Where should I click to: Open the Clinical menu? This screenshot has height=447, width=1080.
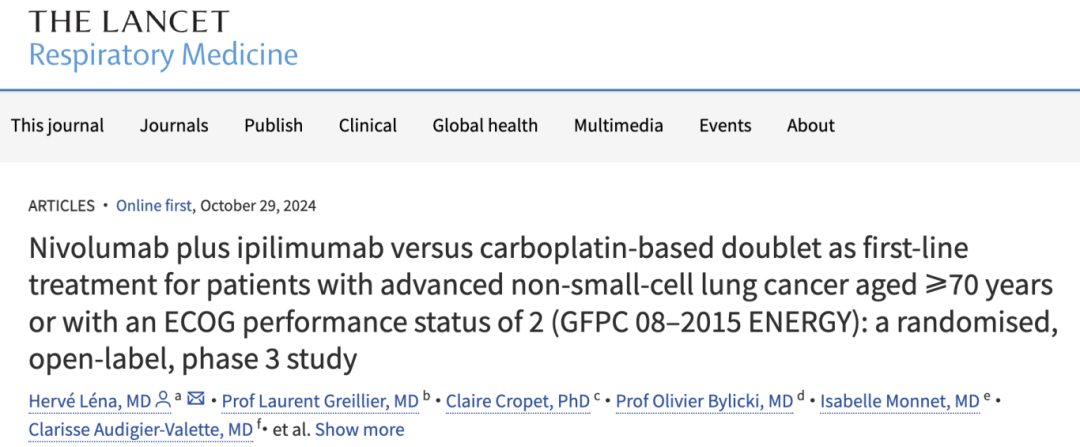[368, 125]
